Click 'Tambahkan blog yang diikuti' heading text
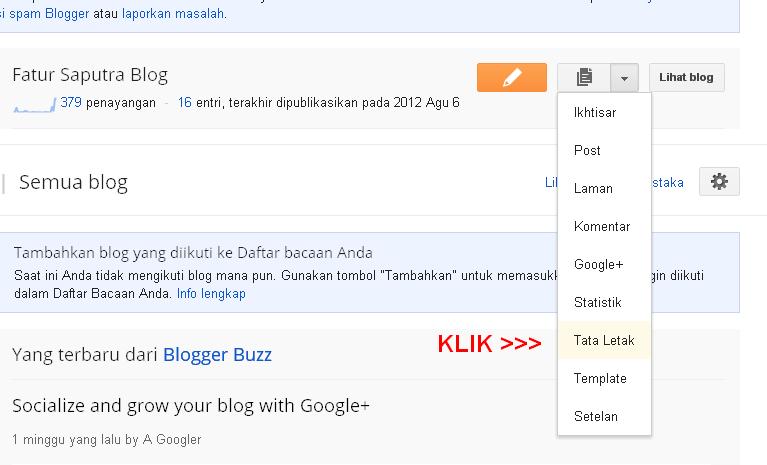767x465 pixels. pyautogui.click(x=193, y=253)
